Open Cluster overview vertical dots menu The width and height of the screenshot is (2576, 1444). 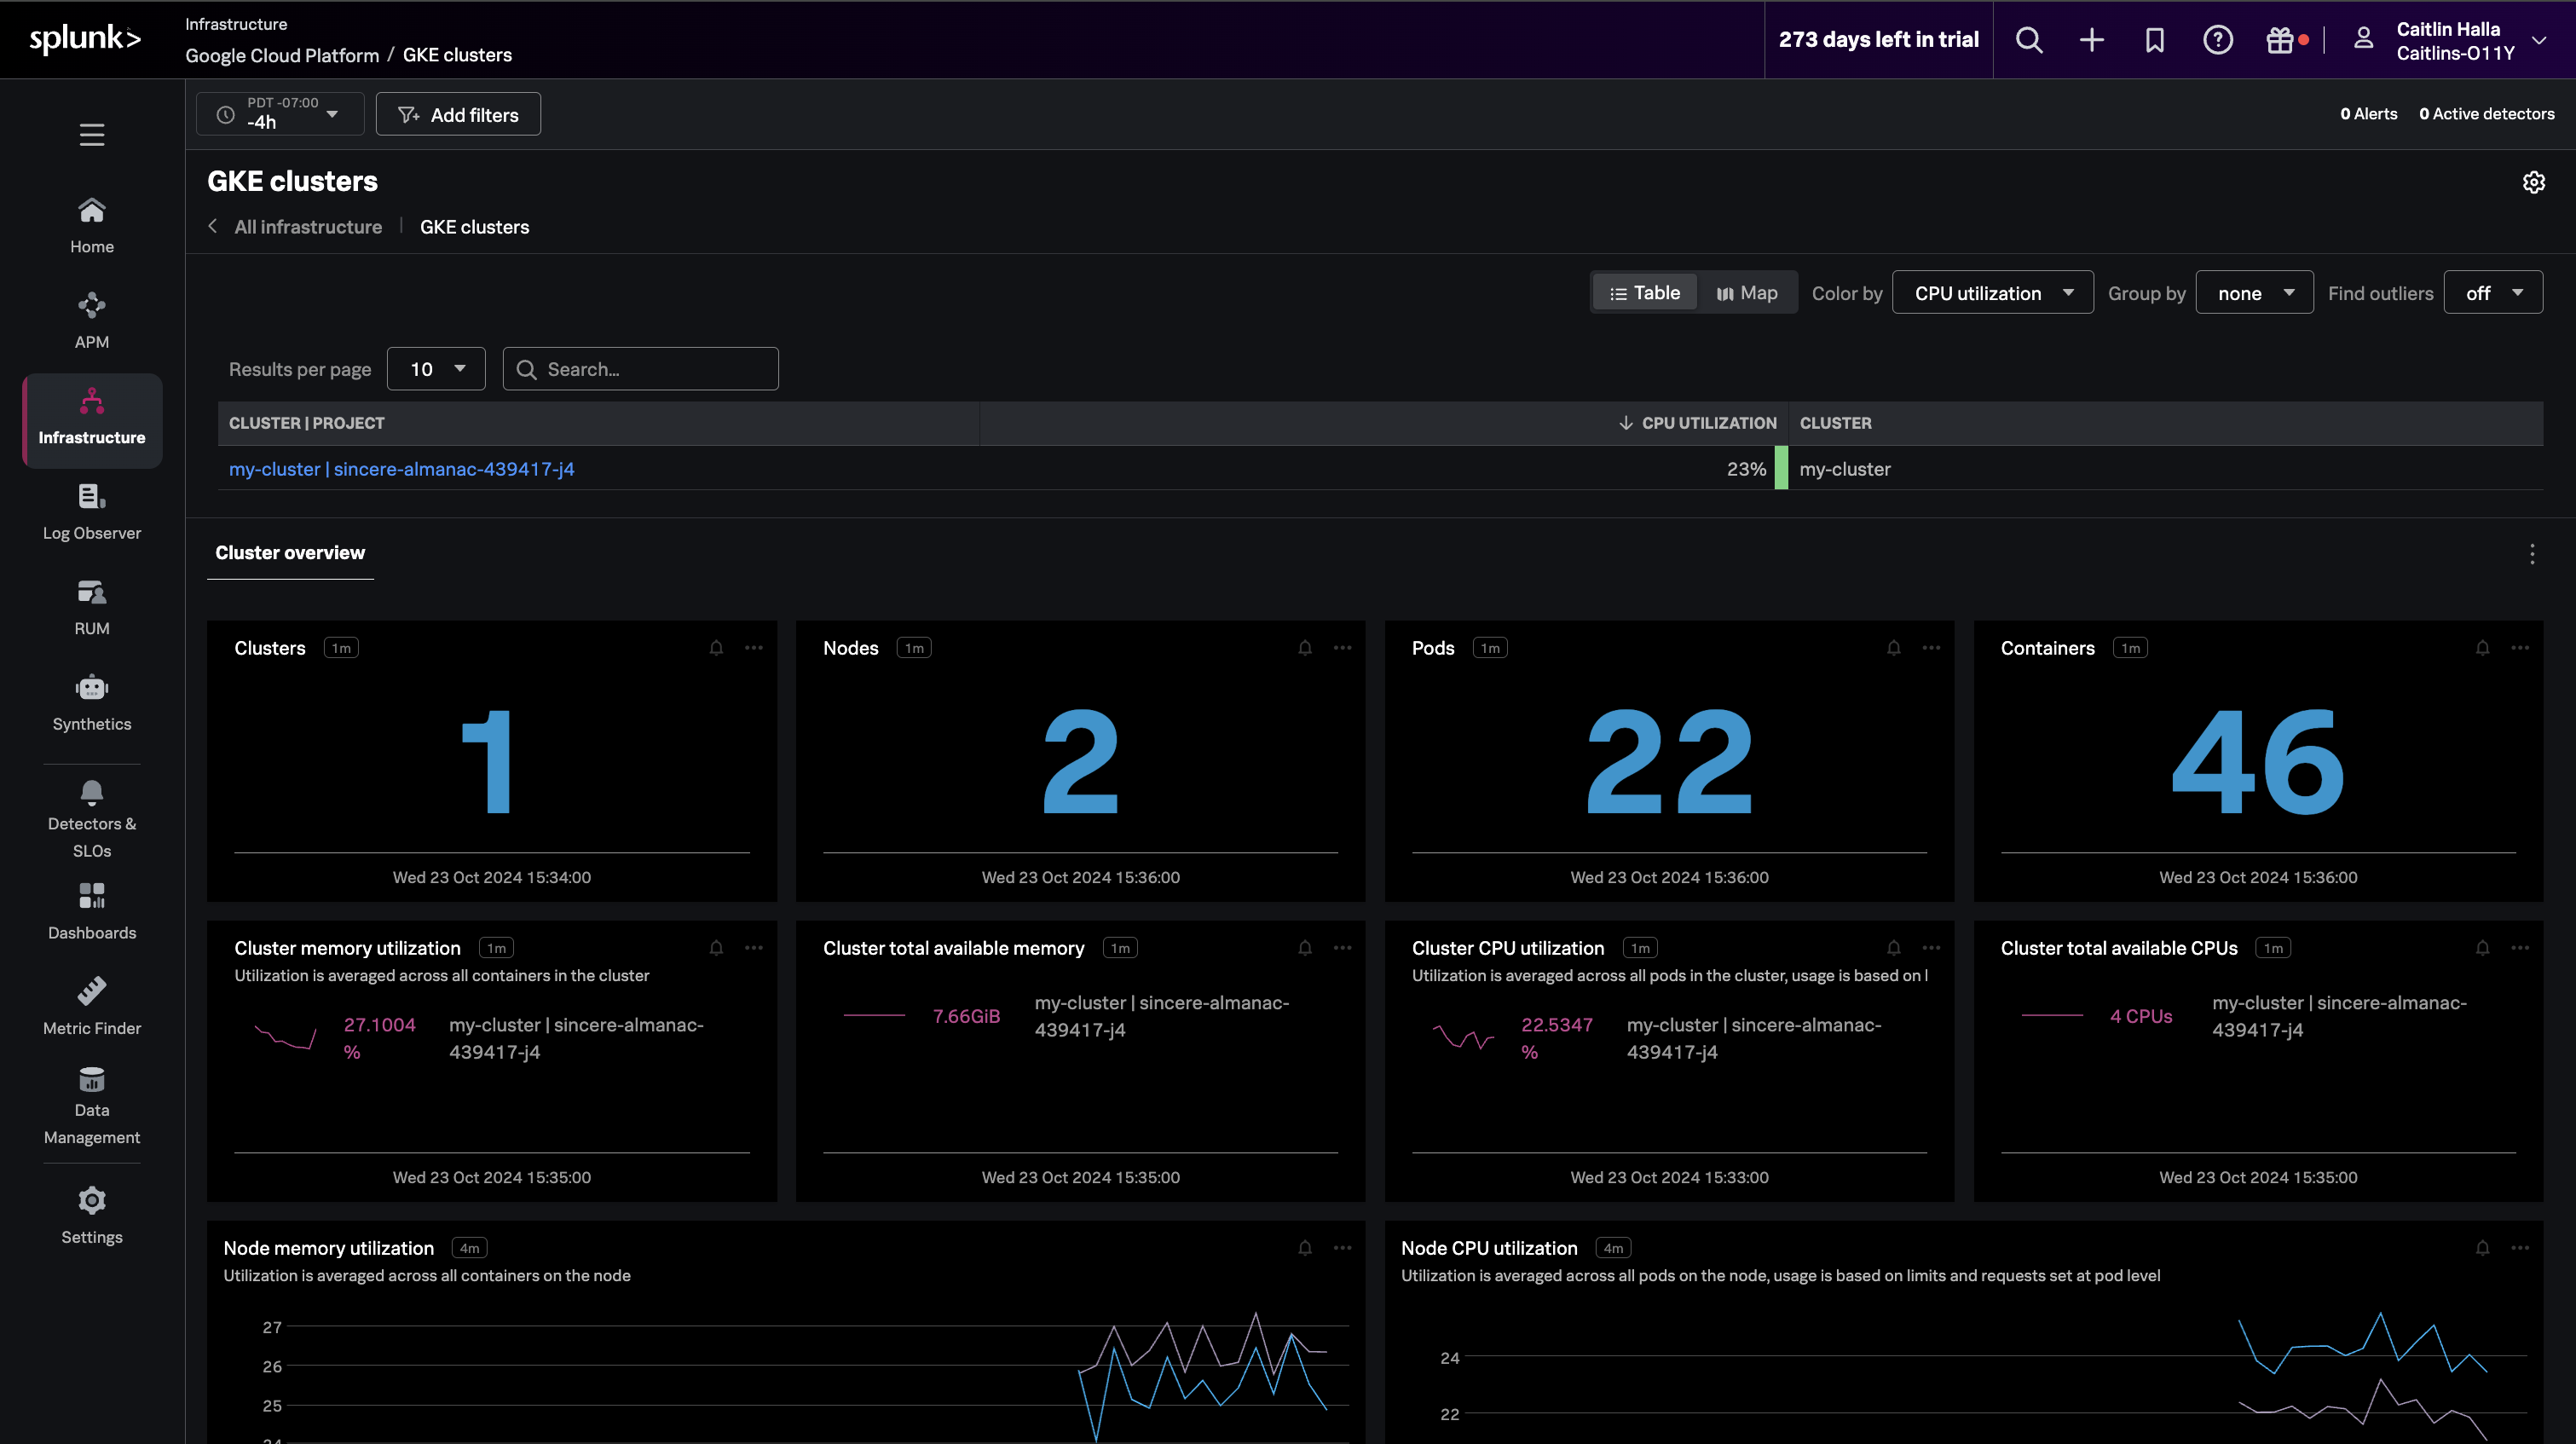(x=2532, y=554)
